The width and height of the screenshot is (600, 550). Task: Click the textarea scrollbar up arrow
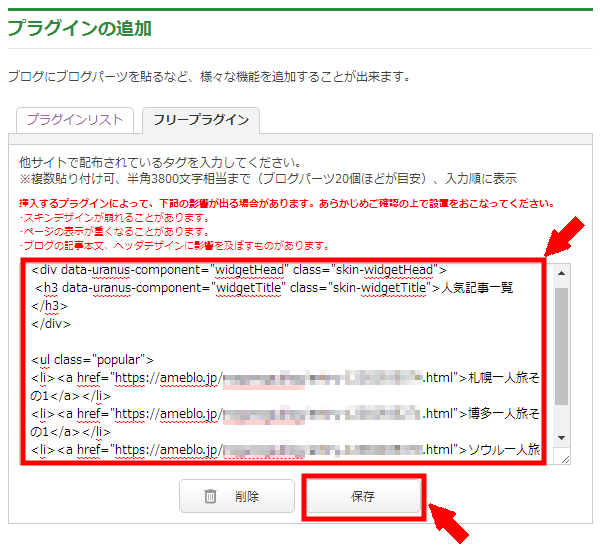pyautogui.click(x=561, y=273)
